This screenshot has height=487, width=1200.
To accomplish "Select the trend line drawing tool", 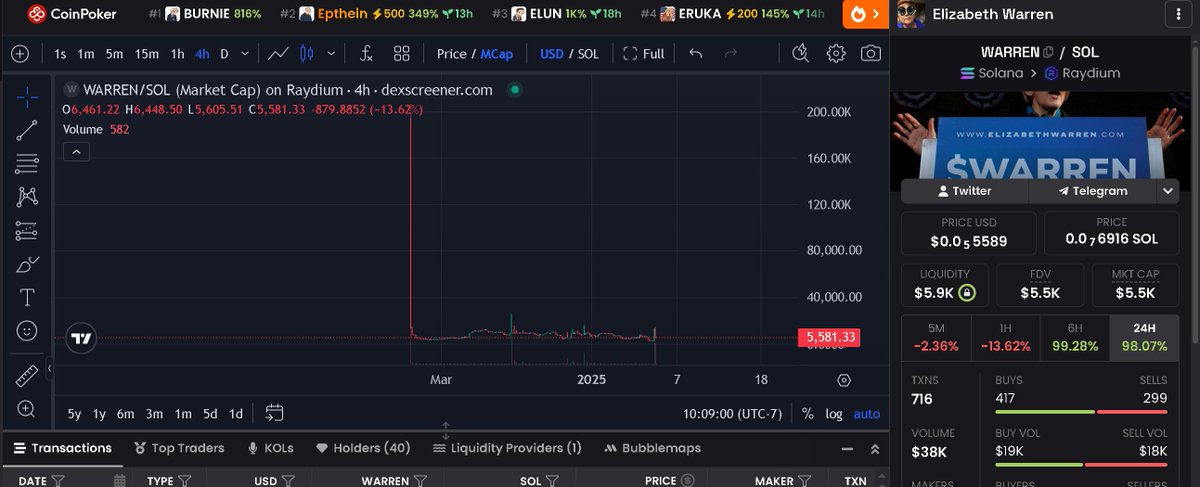I will coord(27,129).
